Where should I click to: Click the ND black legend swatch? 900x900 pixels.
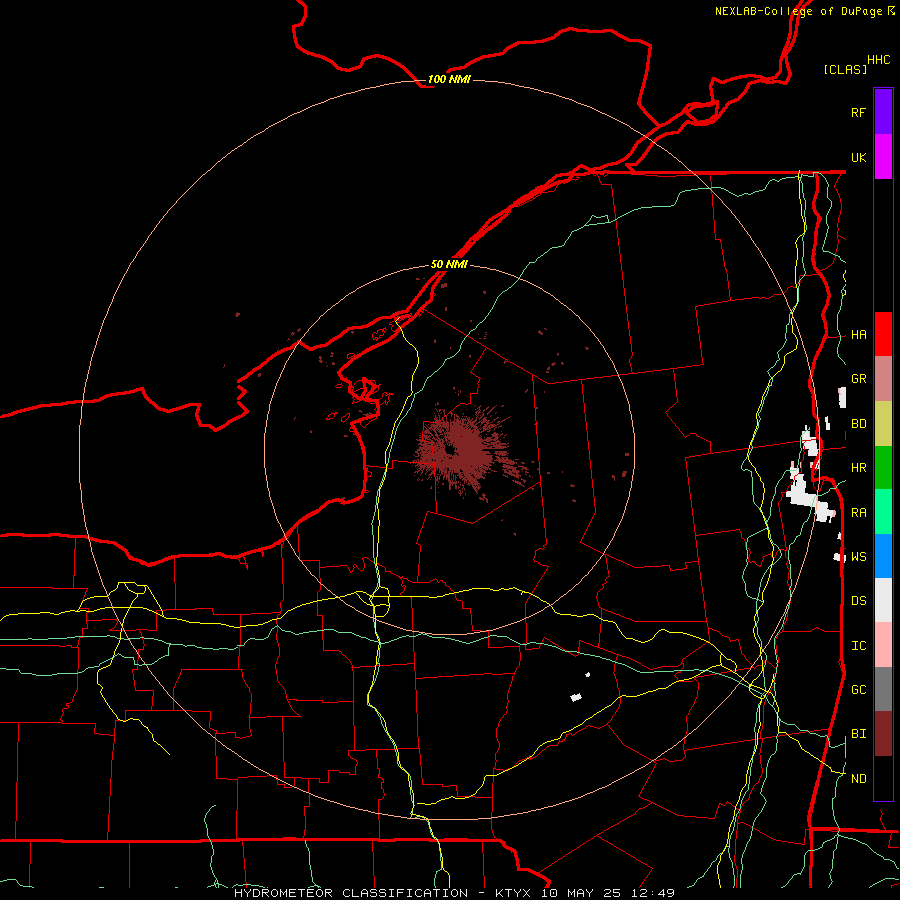(x=883, y=778)
